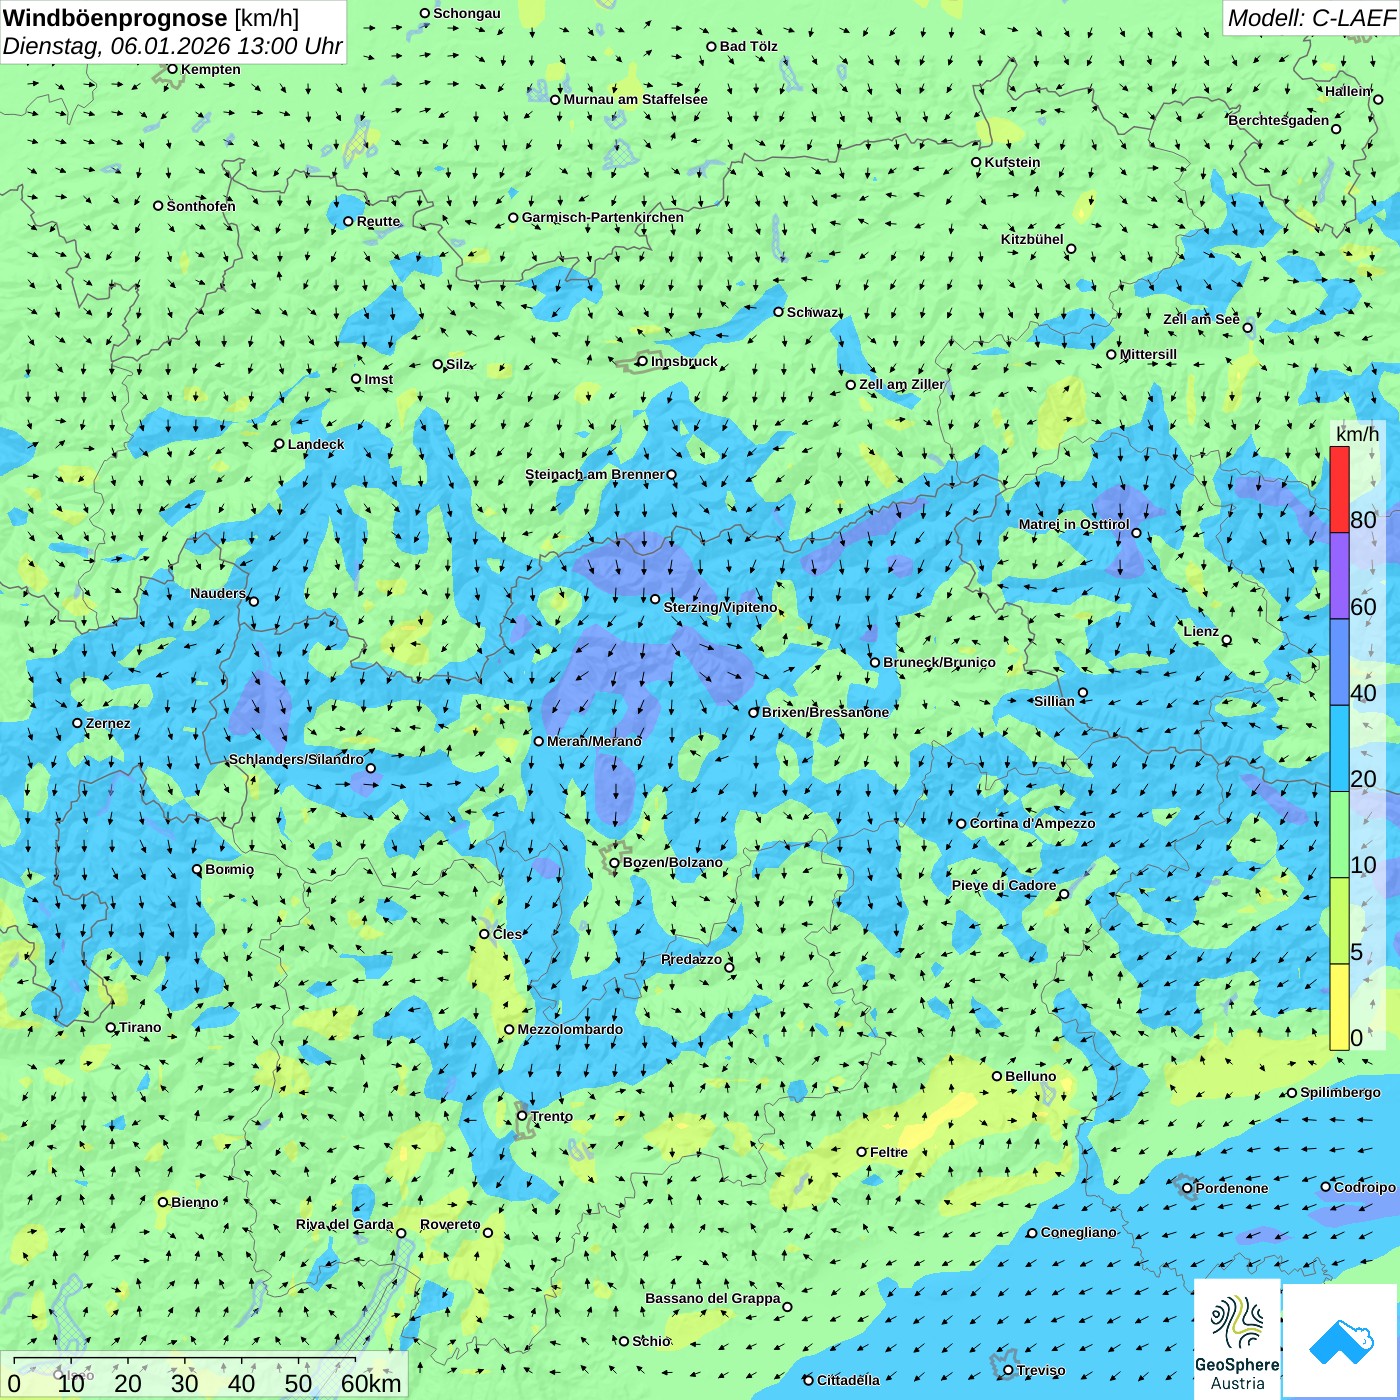
Task: Click the title 'Windböenprognose [km/h]'
Action: coord(151,18)
